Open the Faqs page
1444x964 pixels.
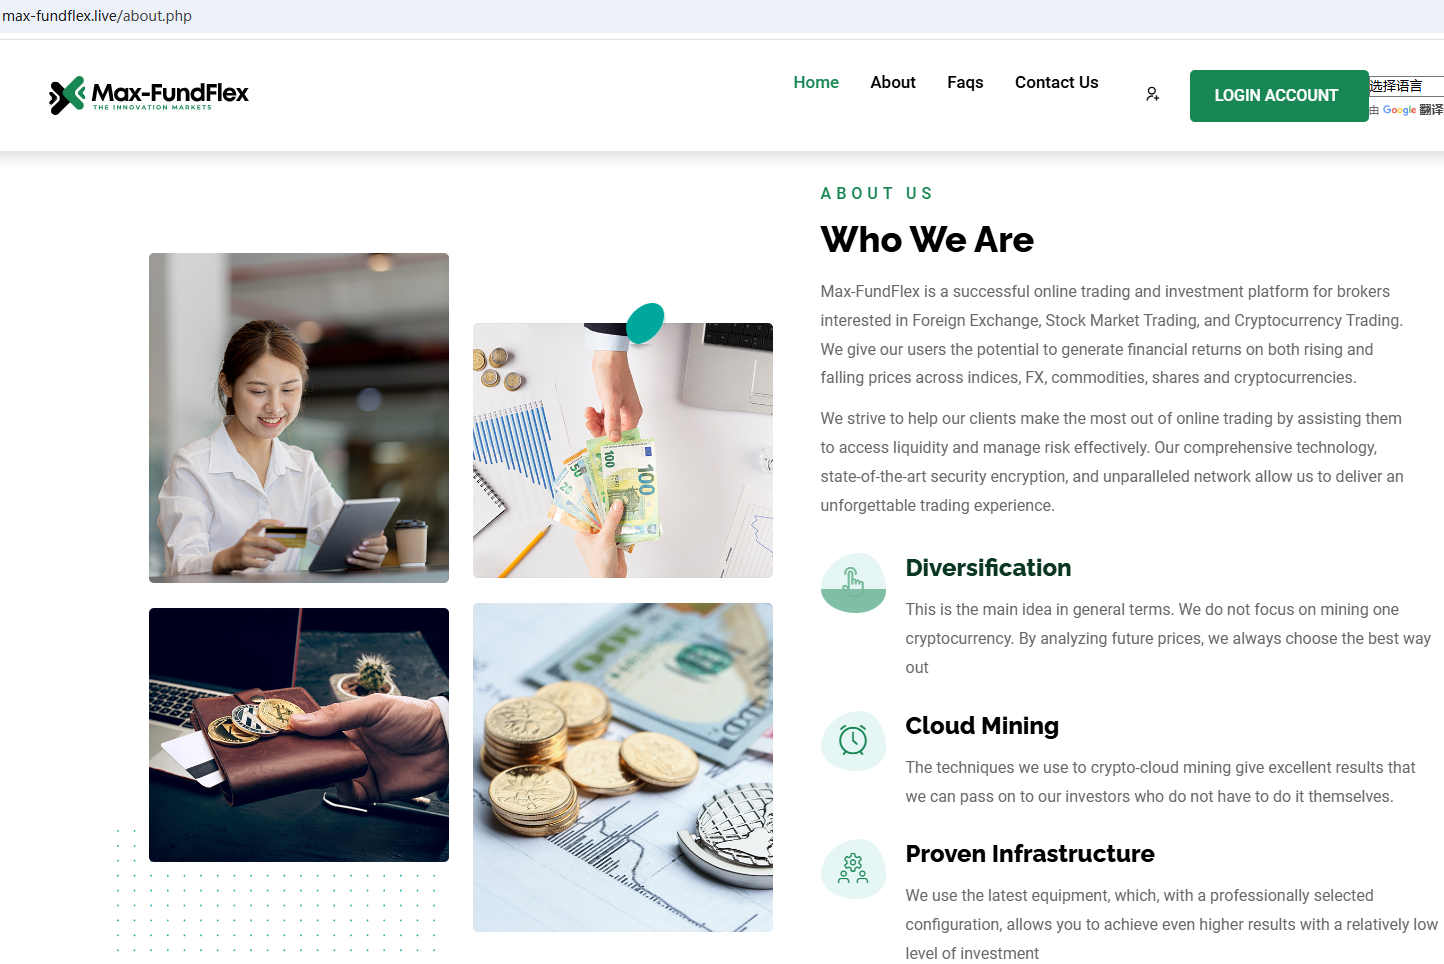965,82
